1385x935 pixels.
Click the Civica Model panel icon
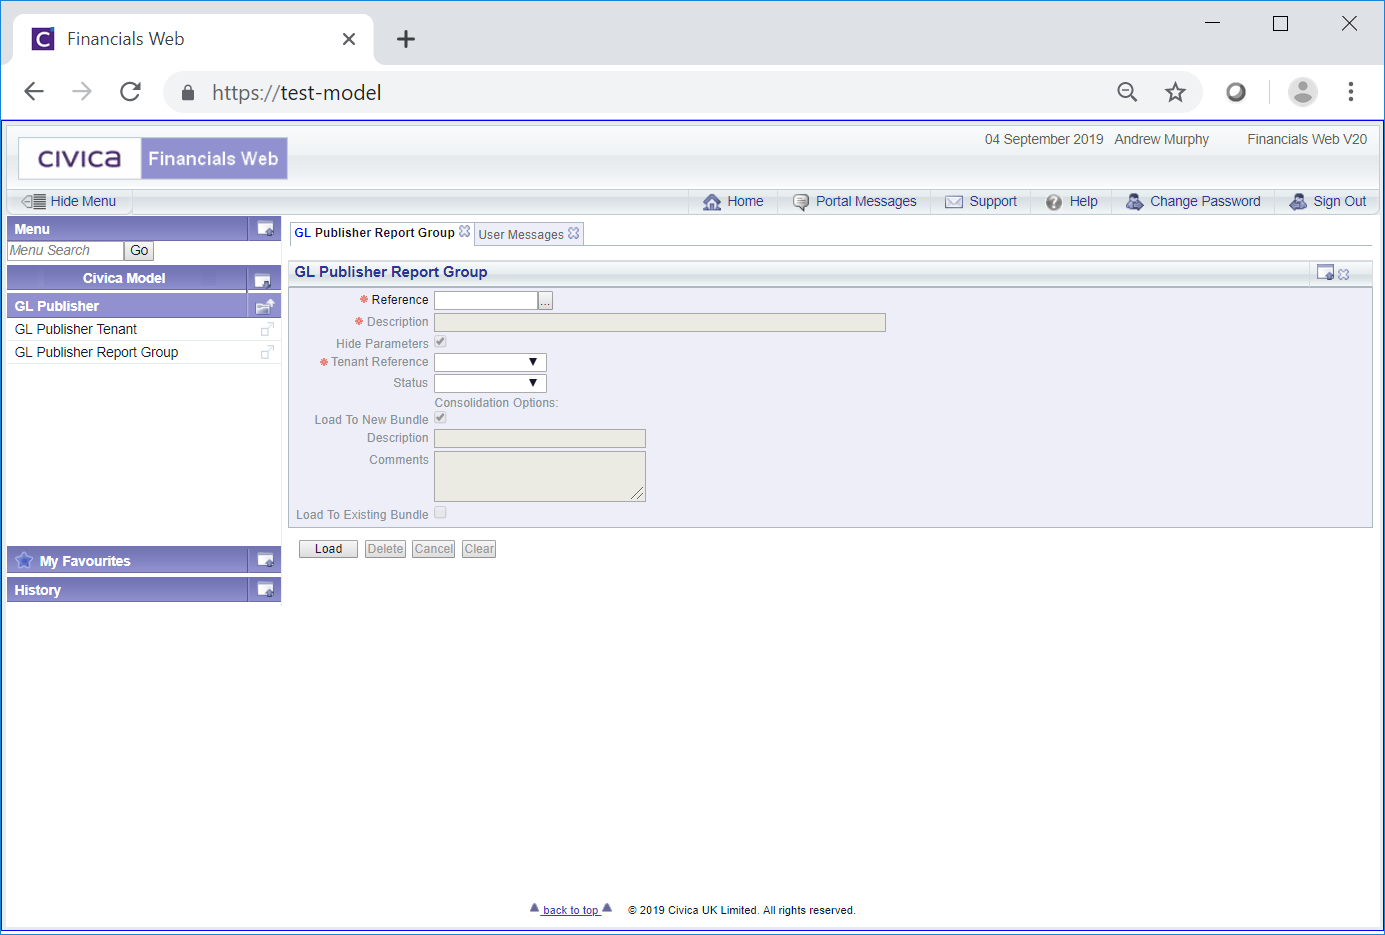263,279
